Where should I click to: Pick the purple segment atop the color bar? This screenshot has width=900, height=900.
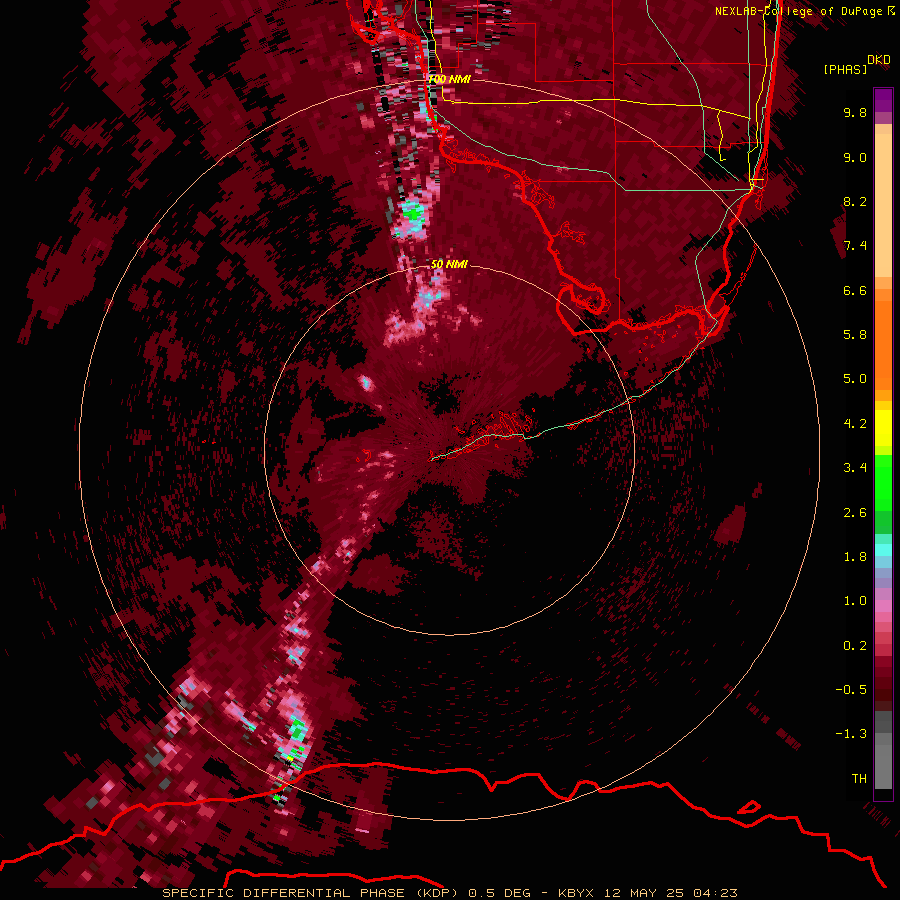883,100
